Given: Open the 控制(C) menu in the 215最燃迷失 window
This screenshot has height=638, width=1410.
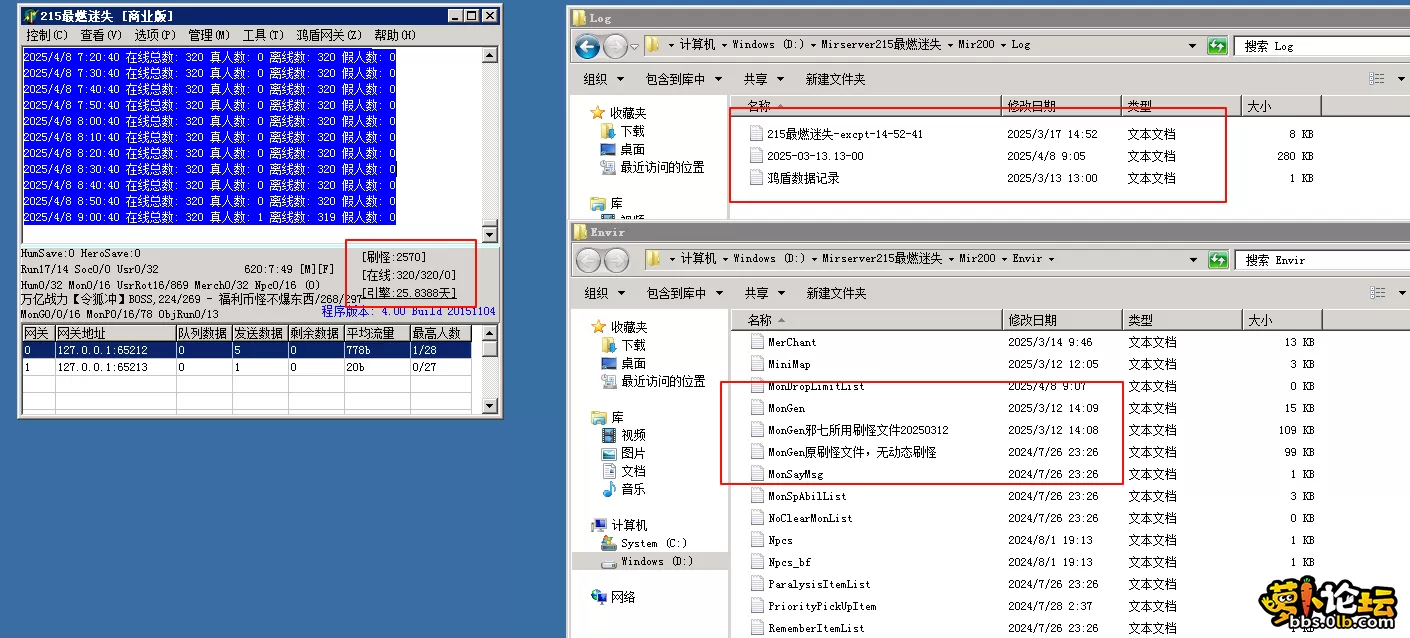Looking at the screenshot, I should [47, 35].
